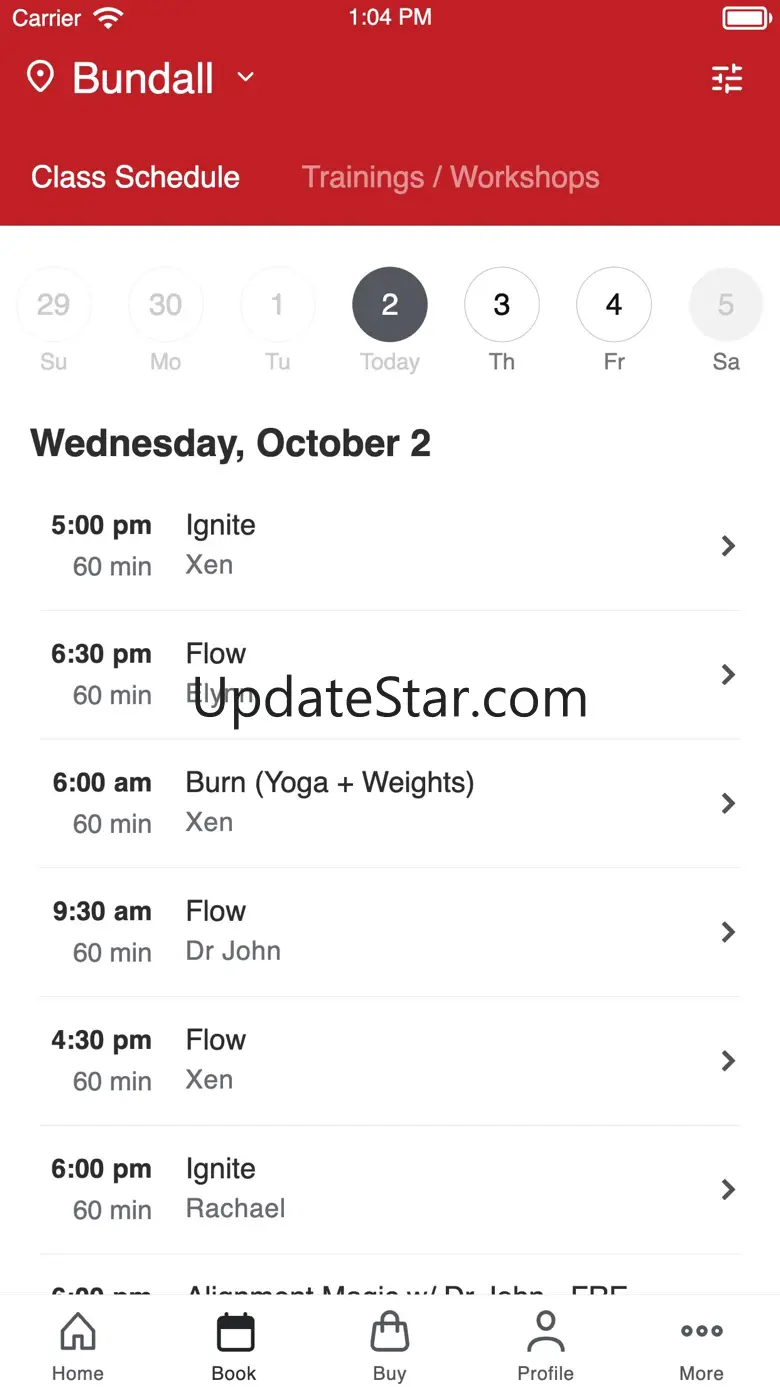Open the 9:30 am Flow with Dr John
This screenshot has height=1387, width=780.
click(x=390, y=931)
